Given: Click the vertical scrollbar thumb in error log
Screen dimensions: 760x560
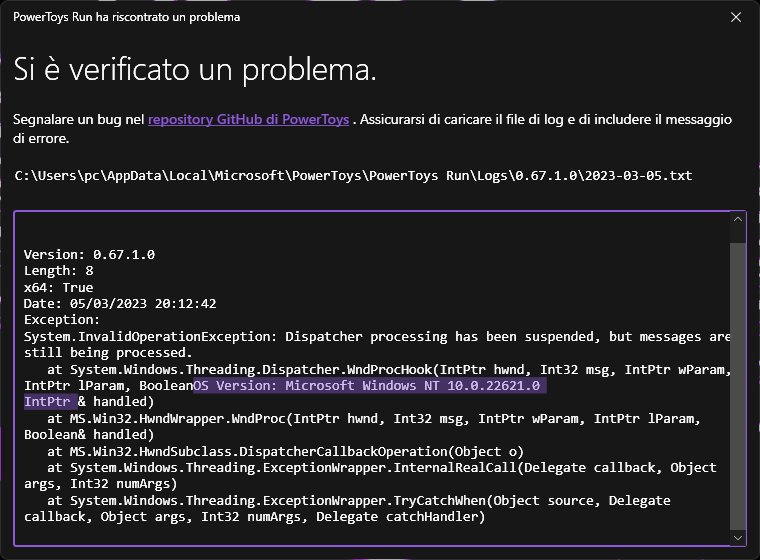Looking at the screenshot, I should pos(738,386).
